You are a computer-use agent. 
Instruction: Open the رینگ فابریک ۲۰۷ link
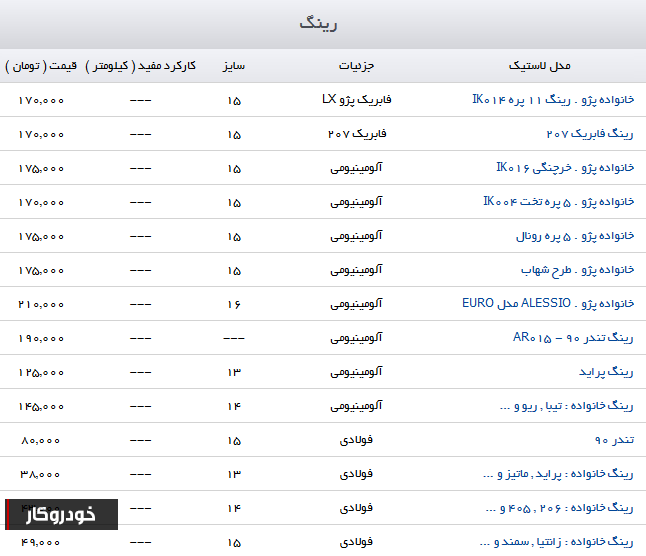[x=590, y=134]
